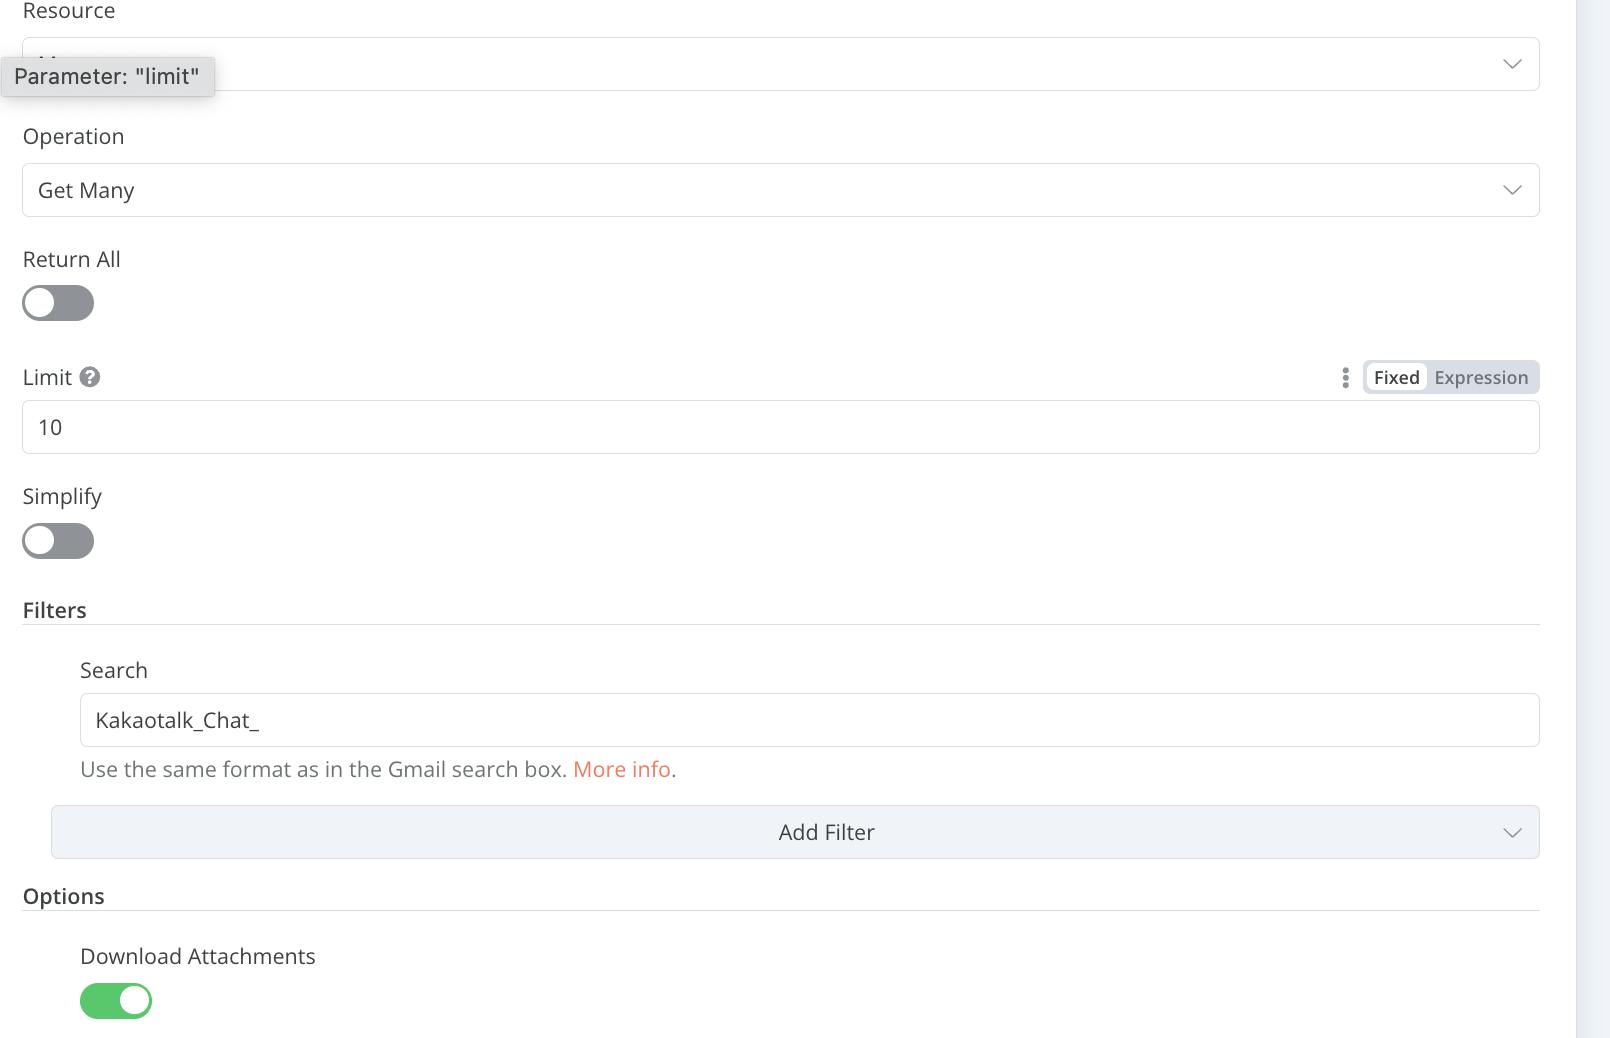This screenshot has height=1038, width=1610.
Task: Switch Limit to Expression mode
Action: click(1480, 377)
